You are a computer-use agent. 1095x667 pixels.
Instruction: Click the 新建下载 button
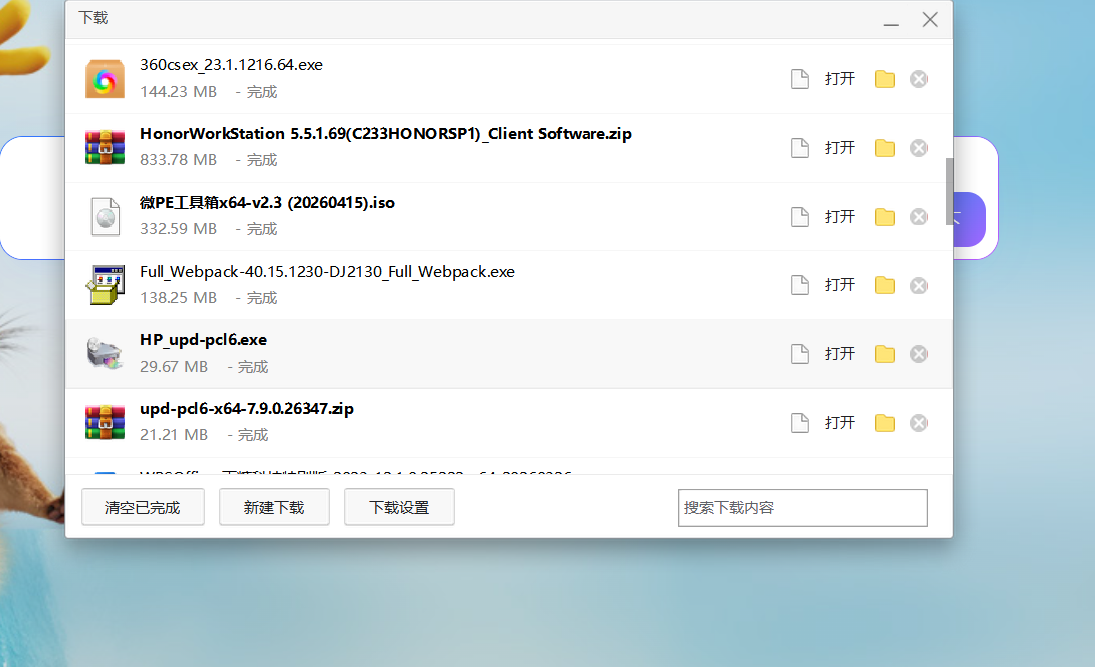[x=274, y=507]
